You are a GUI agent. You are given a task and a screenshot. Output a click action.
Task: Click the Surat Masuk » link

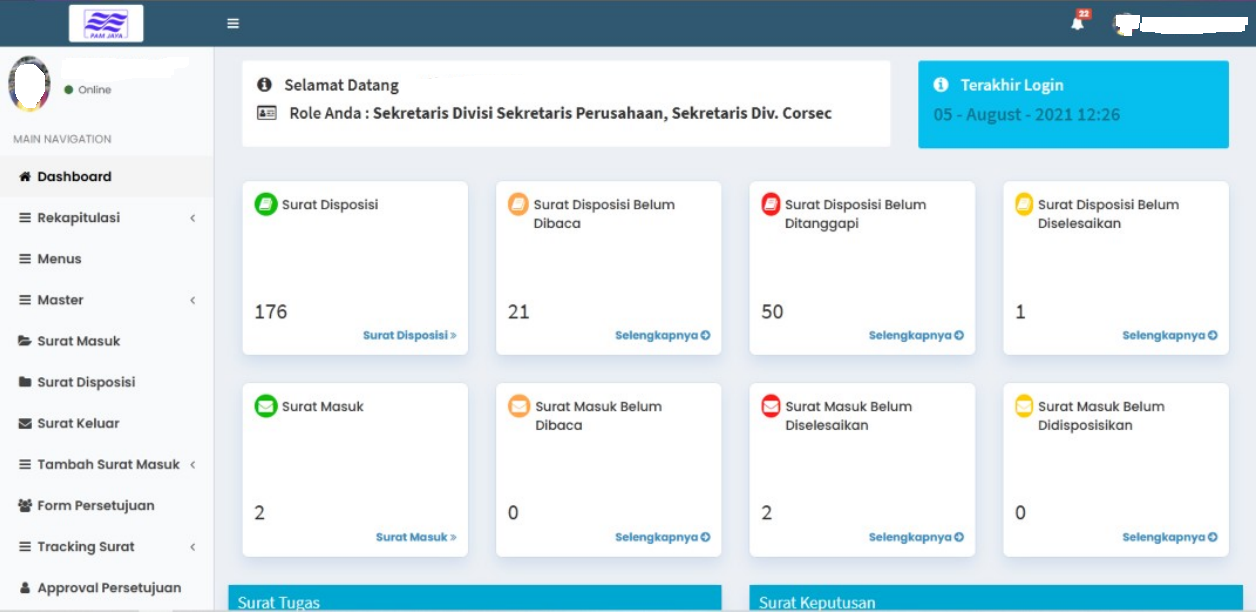tap(415, 538)
